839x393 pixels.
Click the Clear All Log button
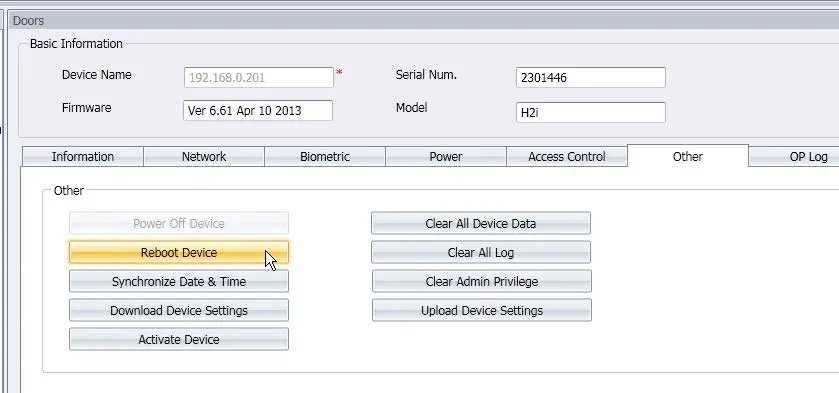[481, 252]
